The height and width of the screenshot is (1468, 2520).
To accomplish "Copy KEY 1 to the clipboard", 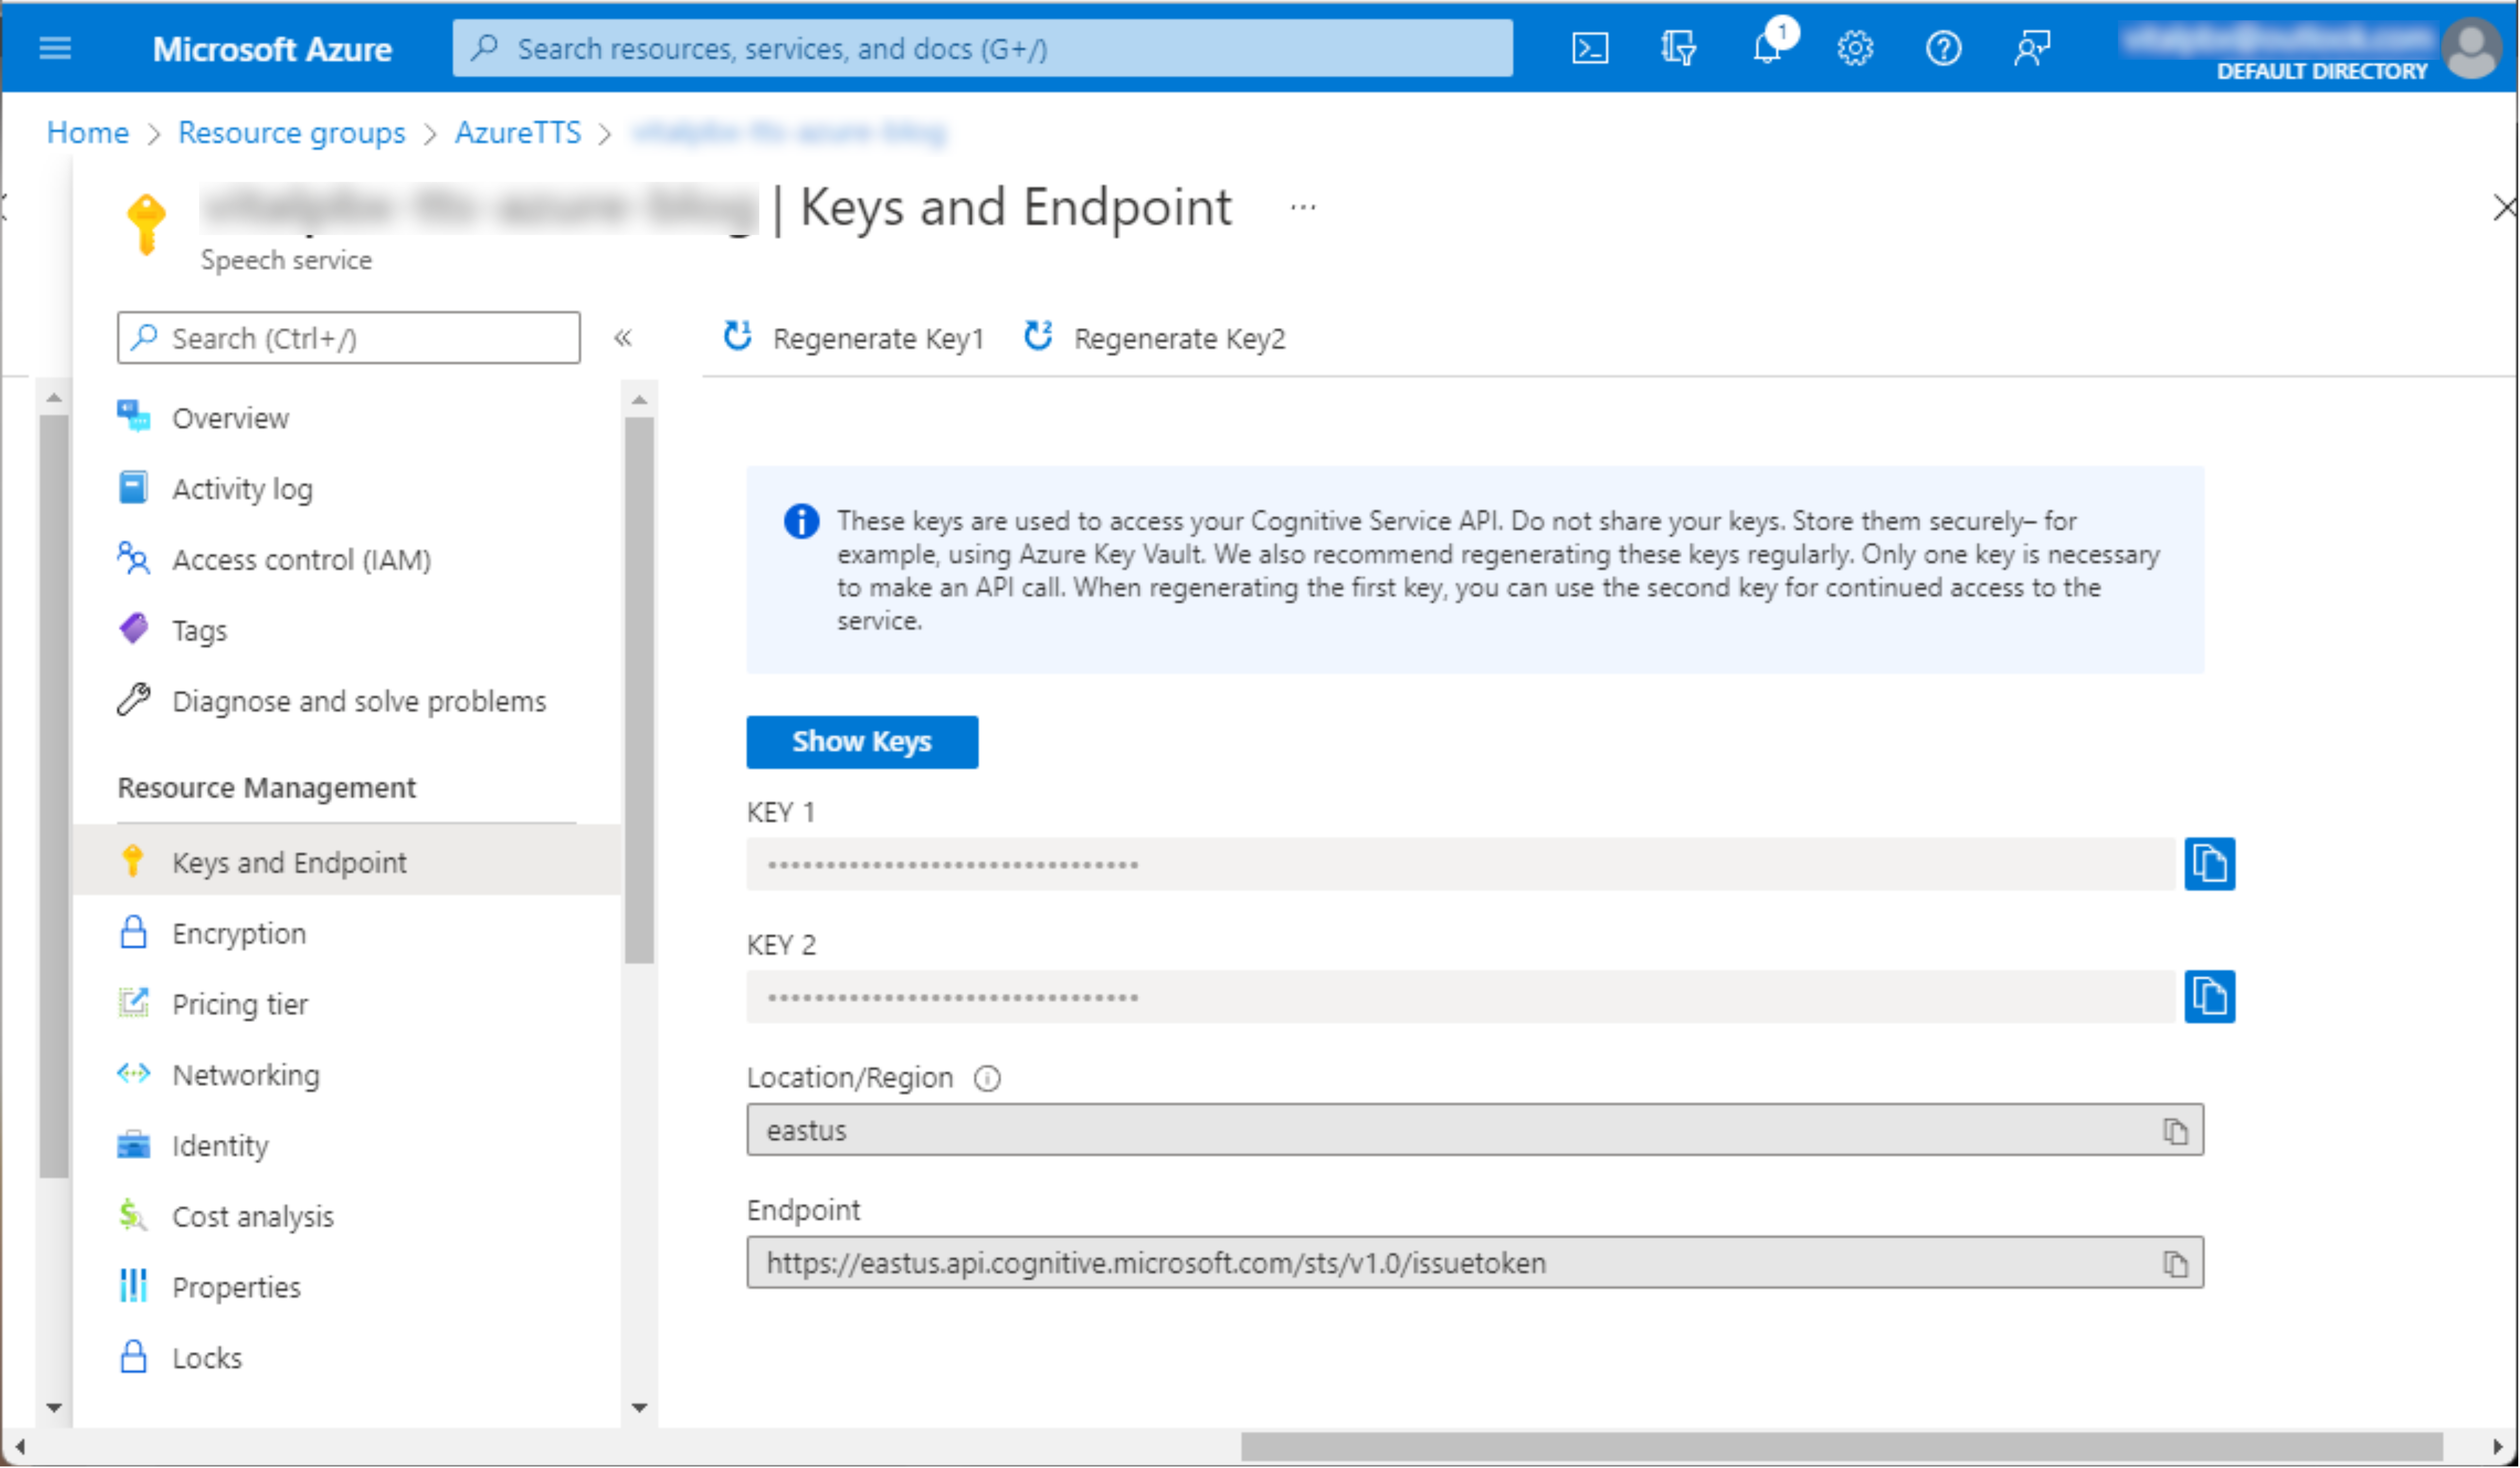I will click(2211, 863).
